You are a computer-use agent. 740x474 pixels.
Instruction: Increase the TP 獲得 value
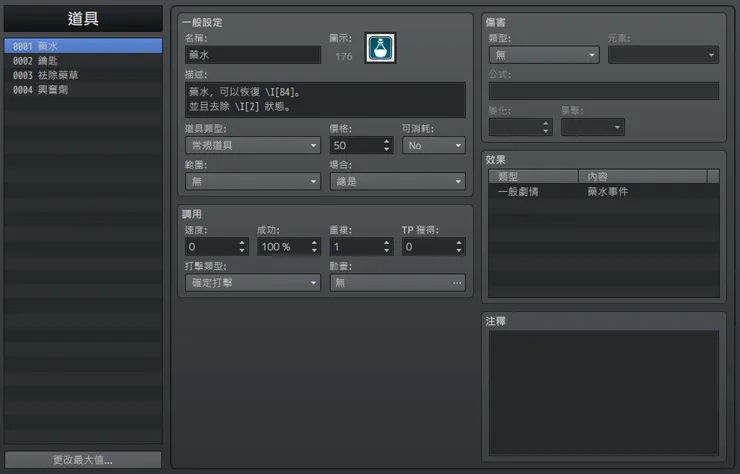[x=459, y=243]
